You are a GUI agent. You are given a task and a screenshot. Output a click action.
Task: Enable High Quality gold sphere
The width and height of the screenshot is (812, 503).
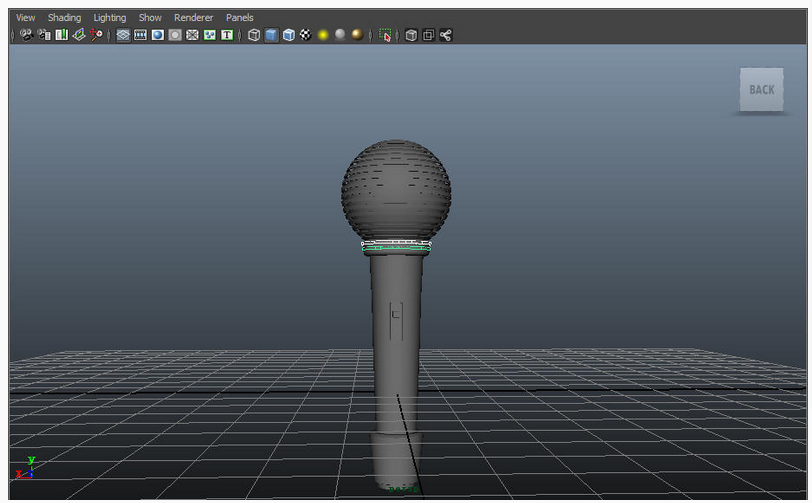[x=357, y=35]
